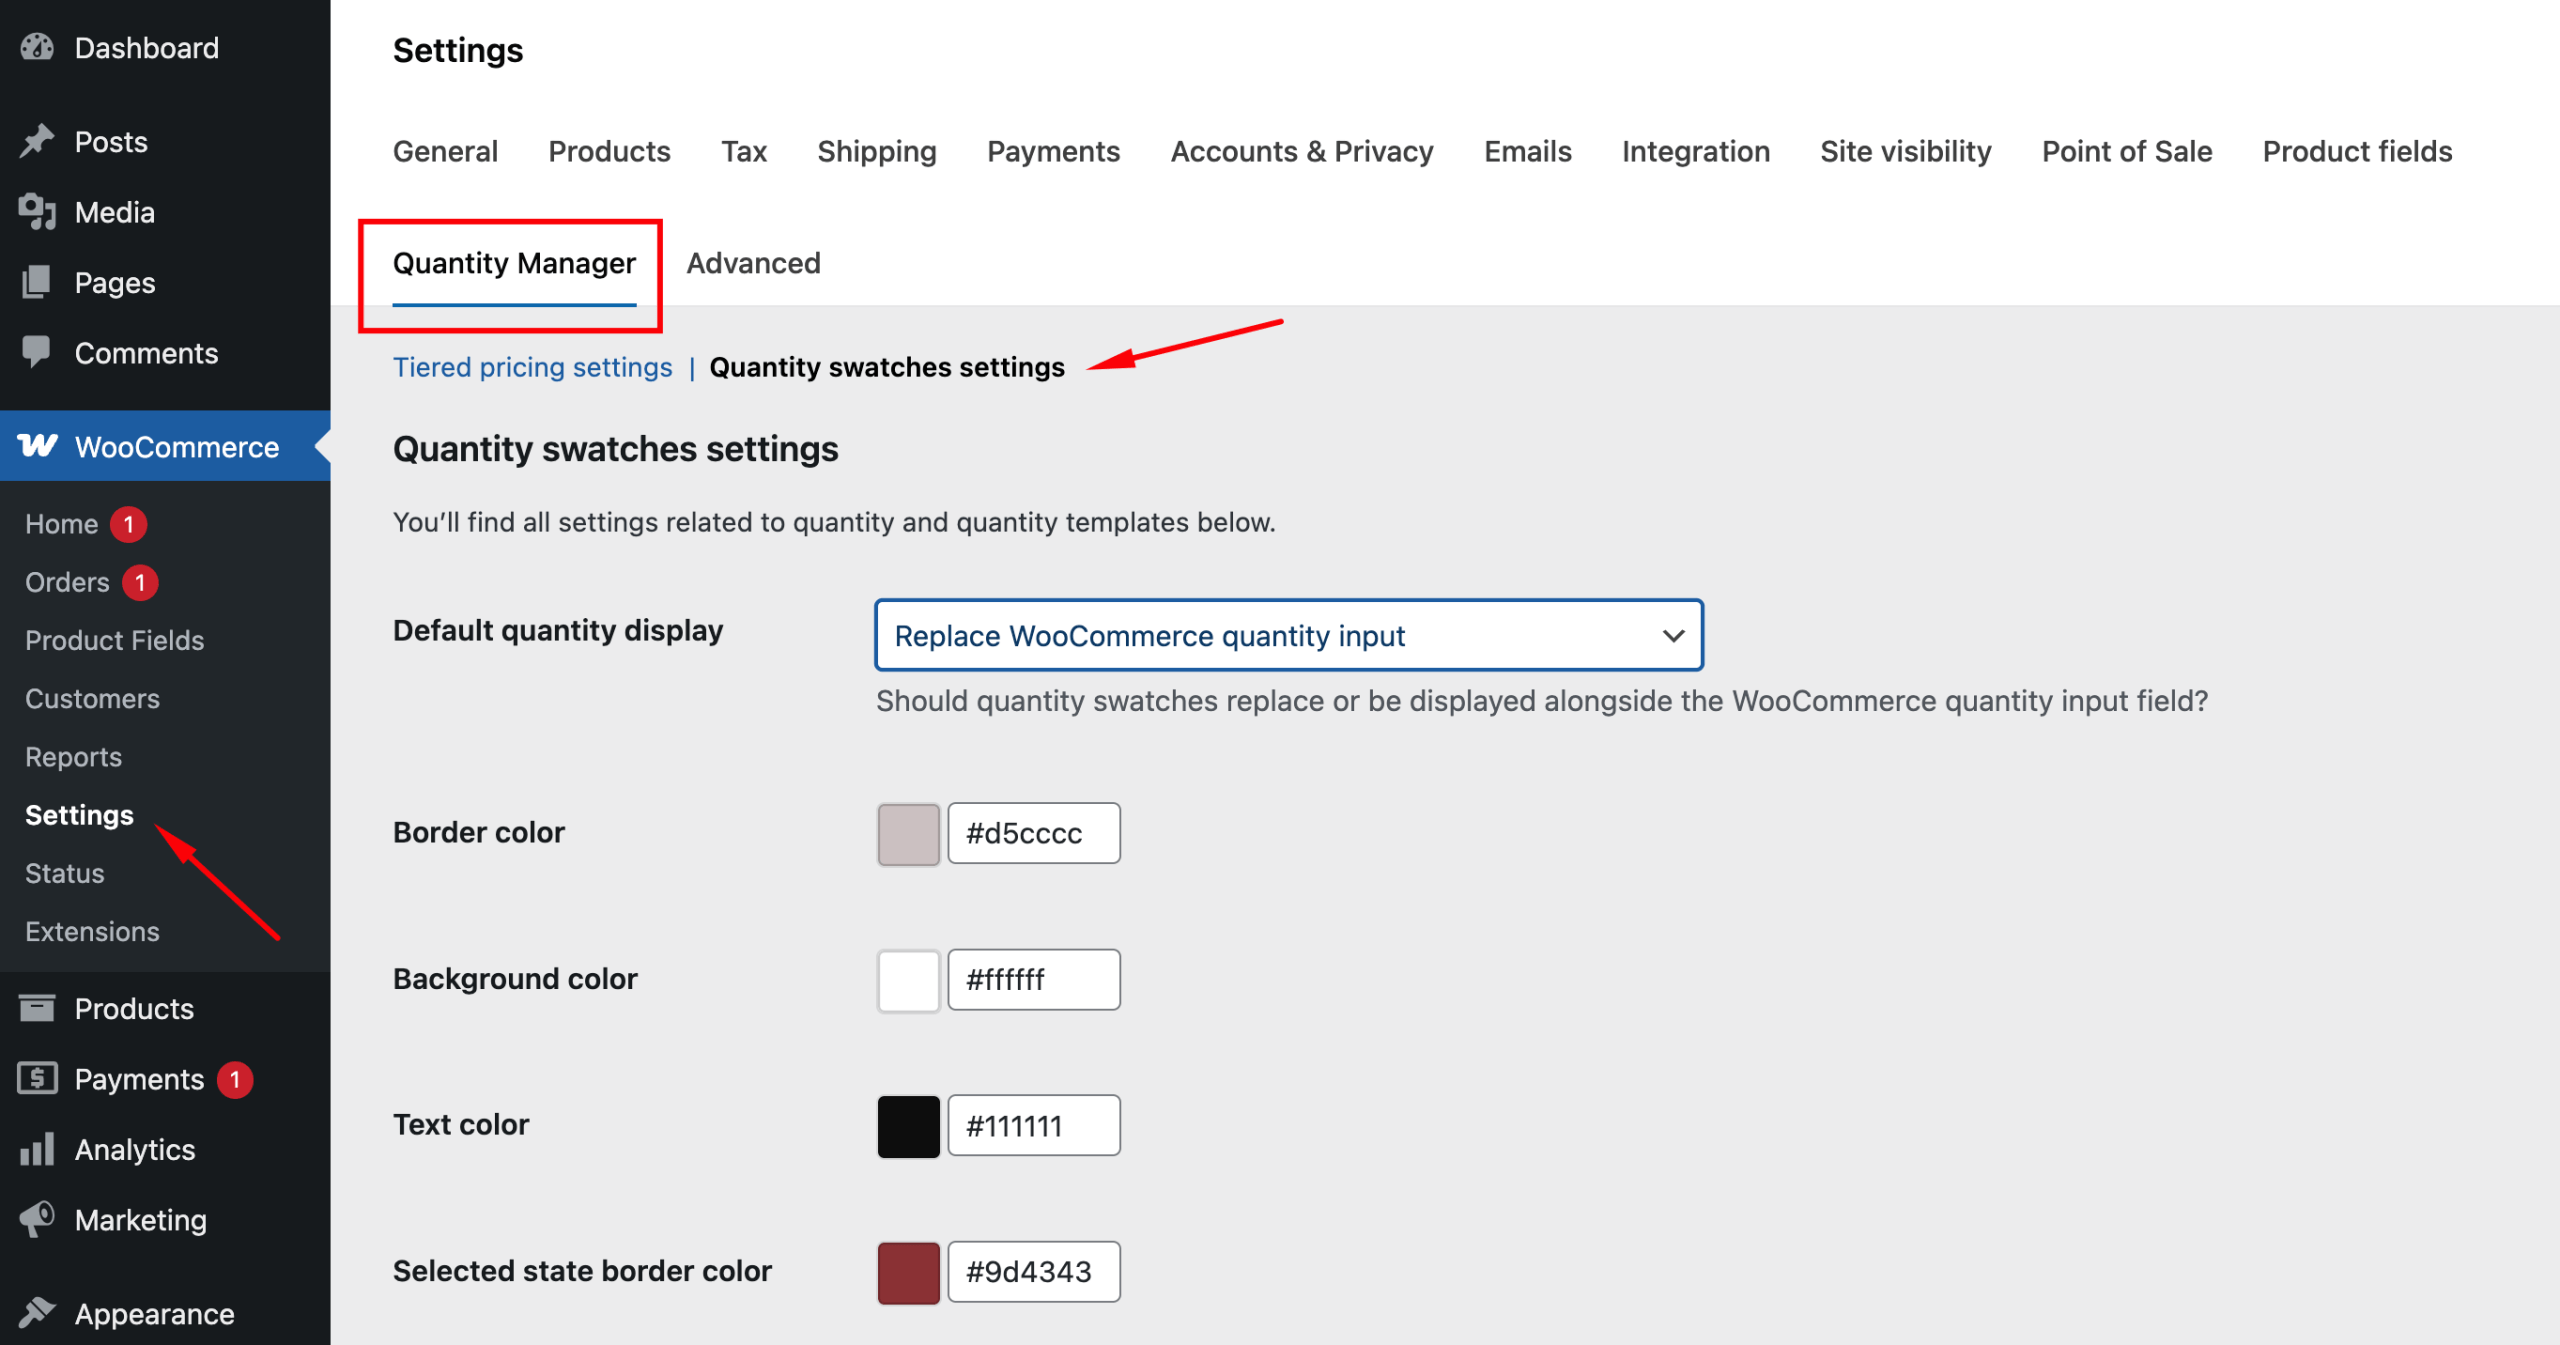Switch to the Advanced tab
Viewport: 2560px width, 1345px height.
click(752, 263)
